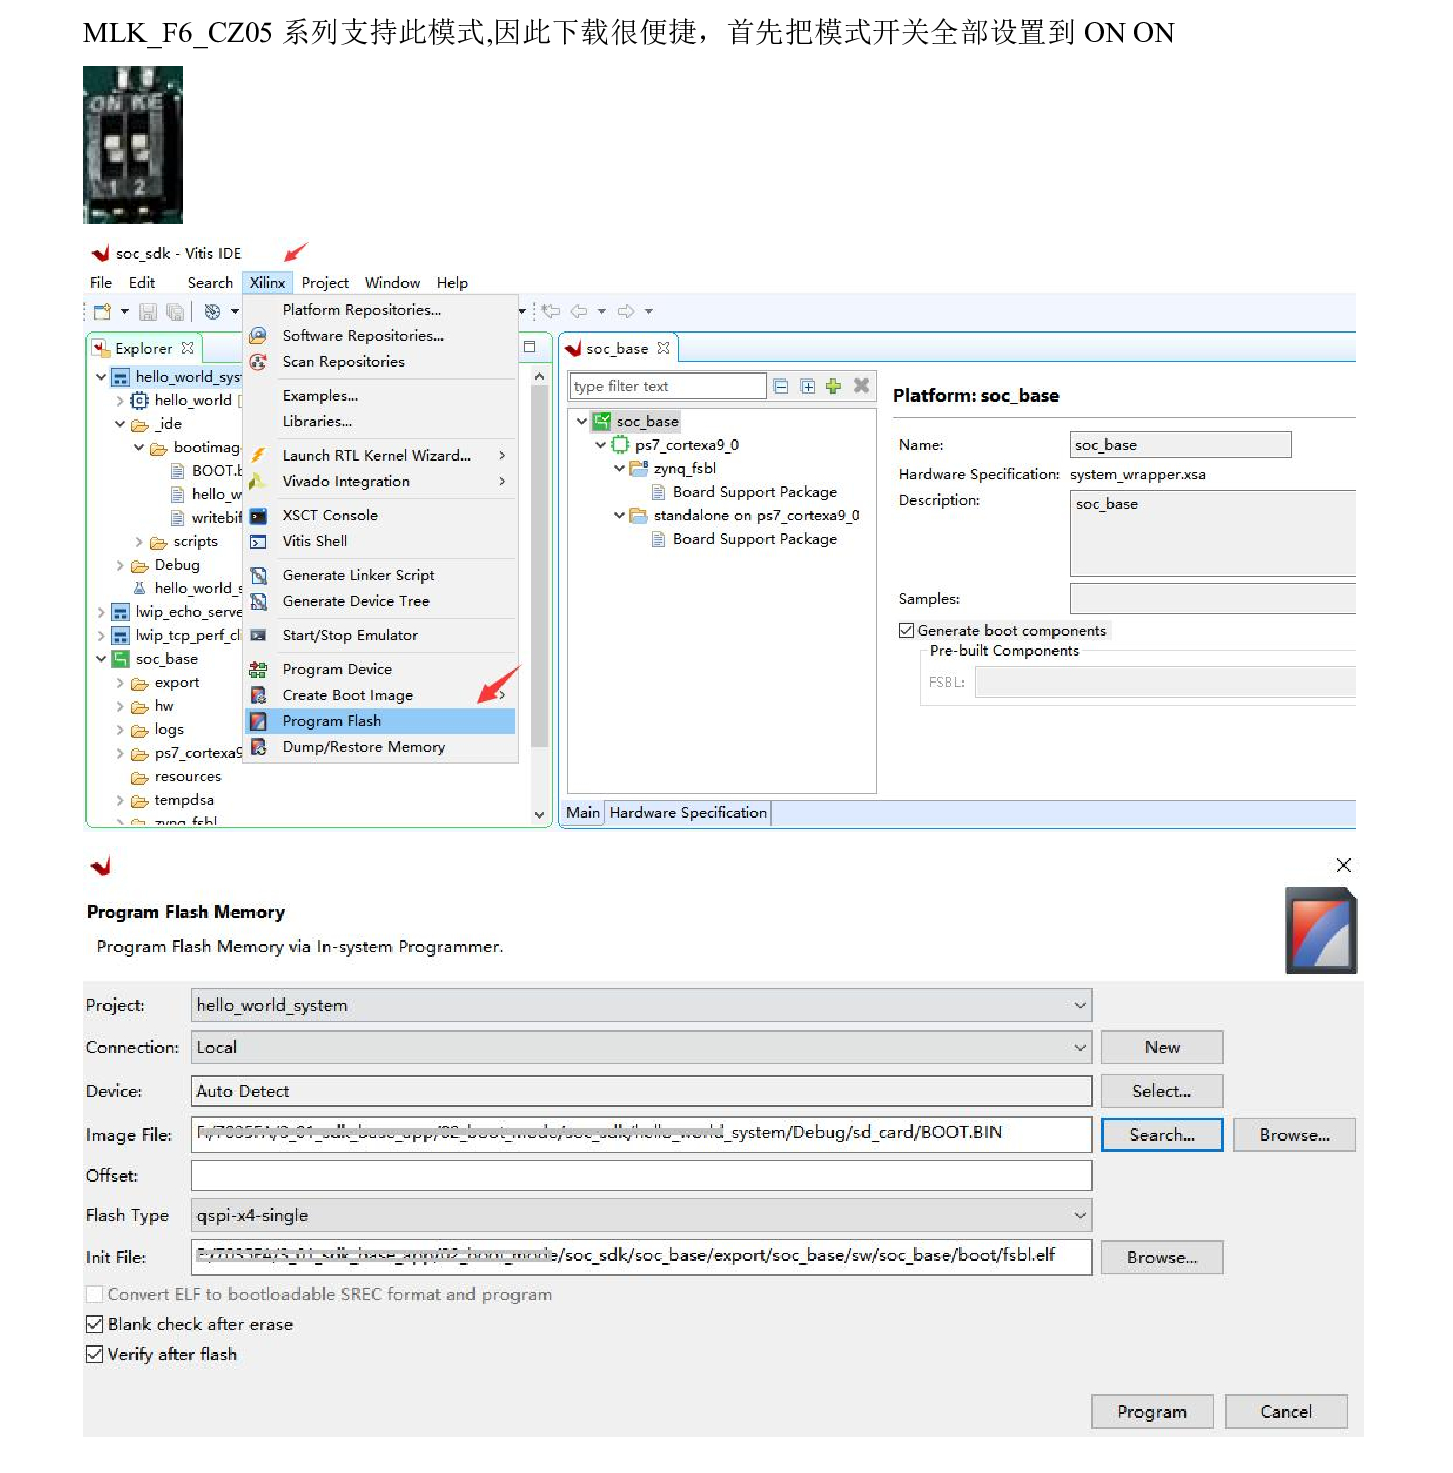Click the Image File path field
1453x1473 pixels.
click(641, 1134)
